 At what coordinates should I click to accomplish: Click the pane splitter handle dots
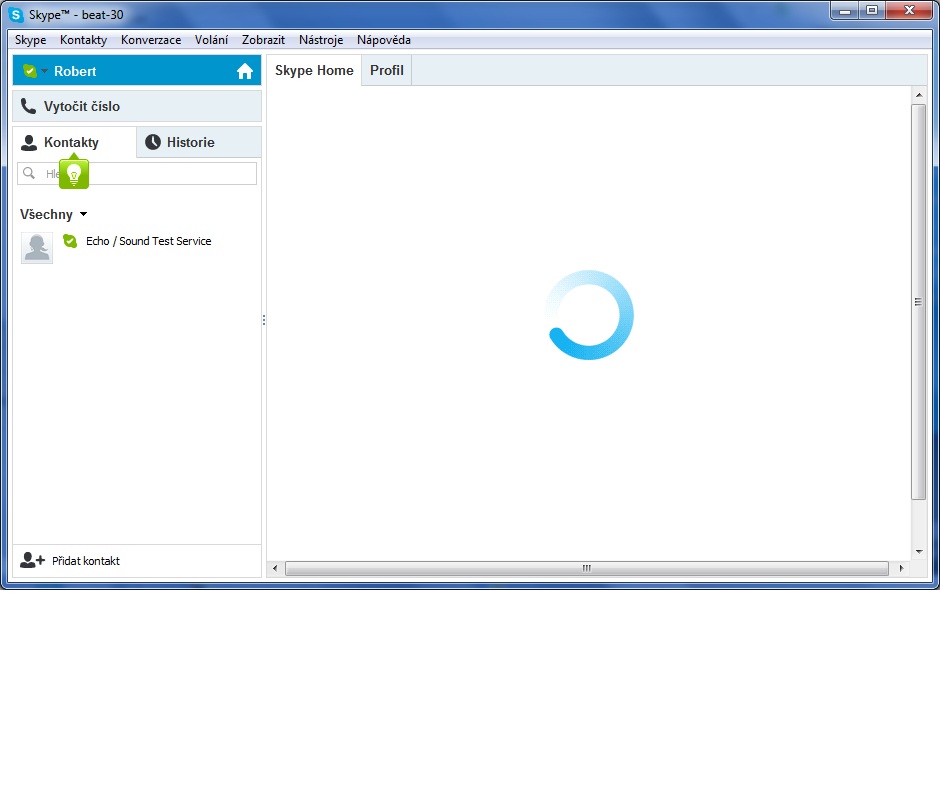click(264, 320)
